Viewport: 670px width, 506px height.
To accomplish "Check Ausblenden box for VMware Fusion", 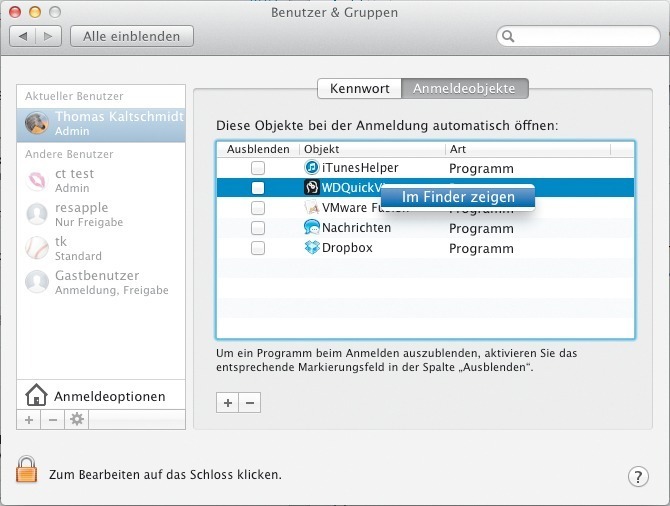I will 258,208.
